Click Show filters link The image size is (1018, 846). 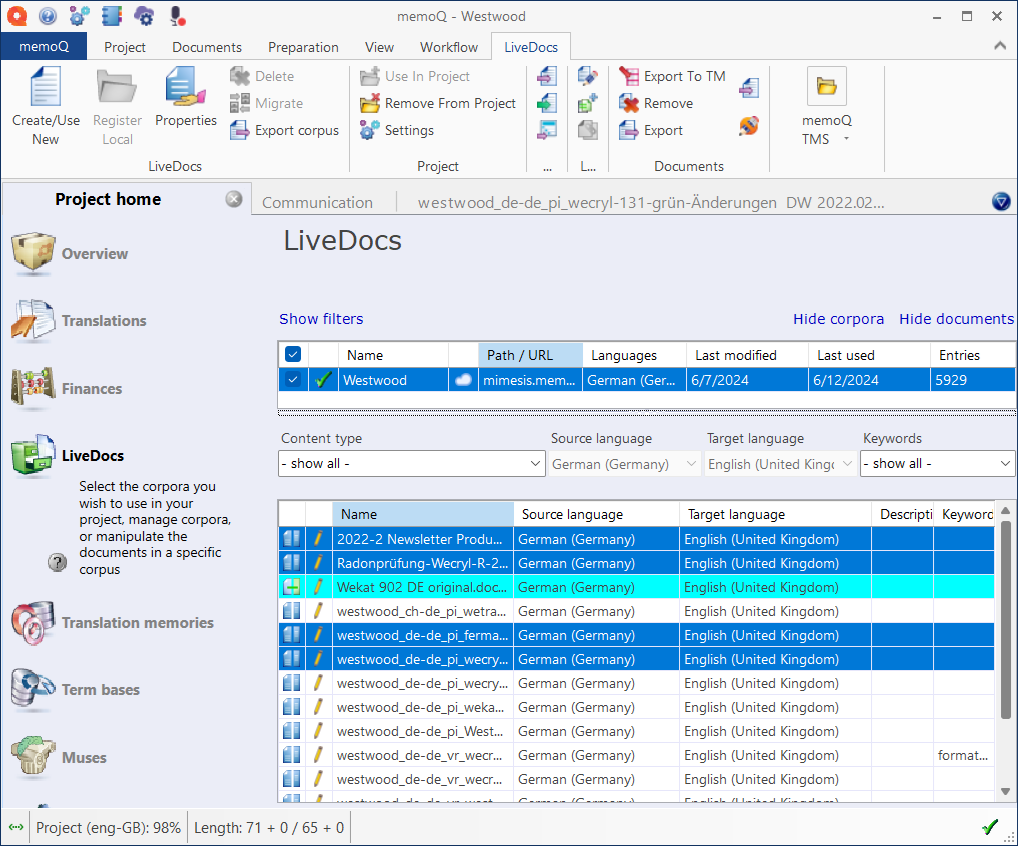click(321, 319)
